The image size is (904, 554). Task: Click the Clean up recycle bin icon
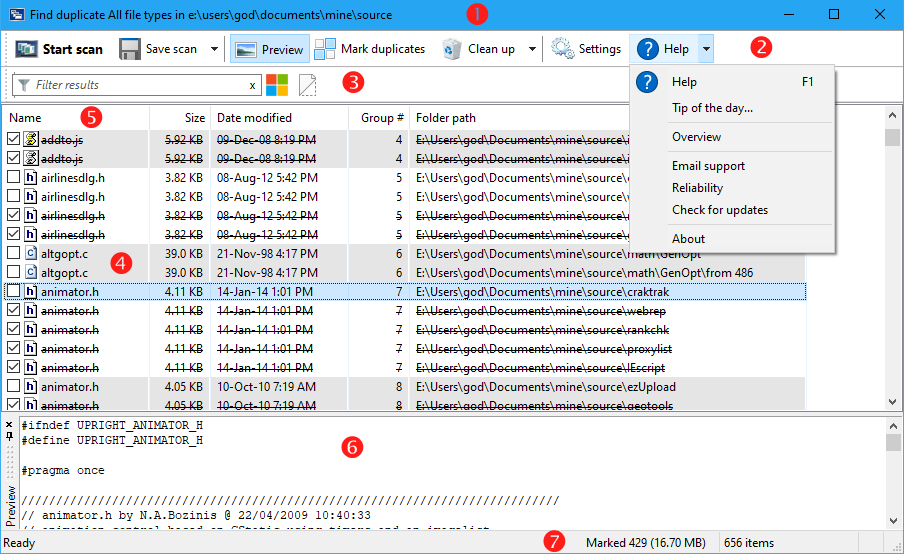[452, 49]
